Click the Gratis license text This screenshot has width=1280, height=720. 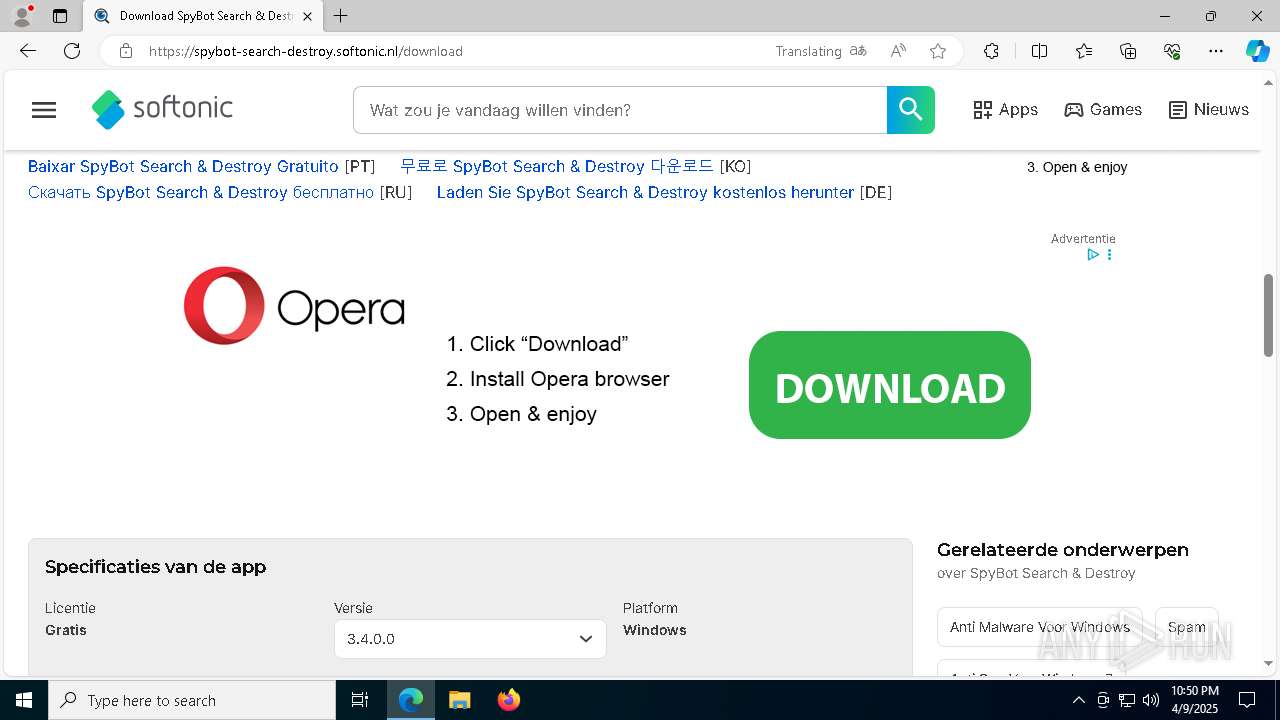66,630
